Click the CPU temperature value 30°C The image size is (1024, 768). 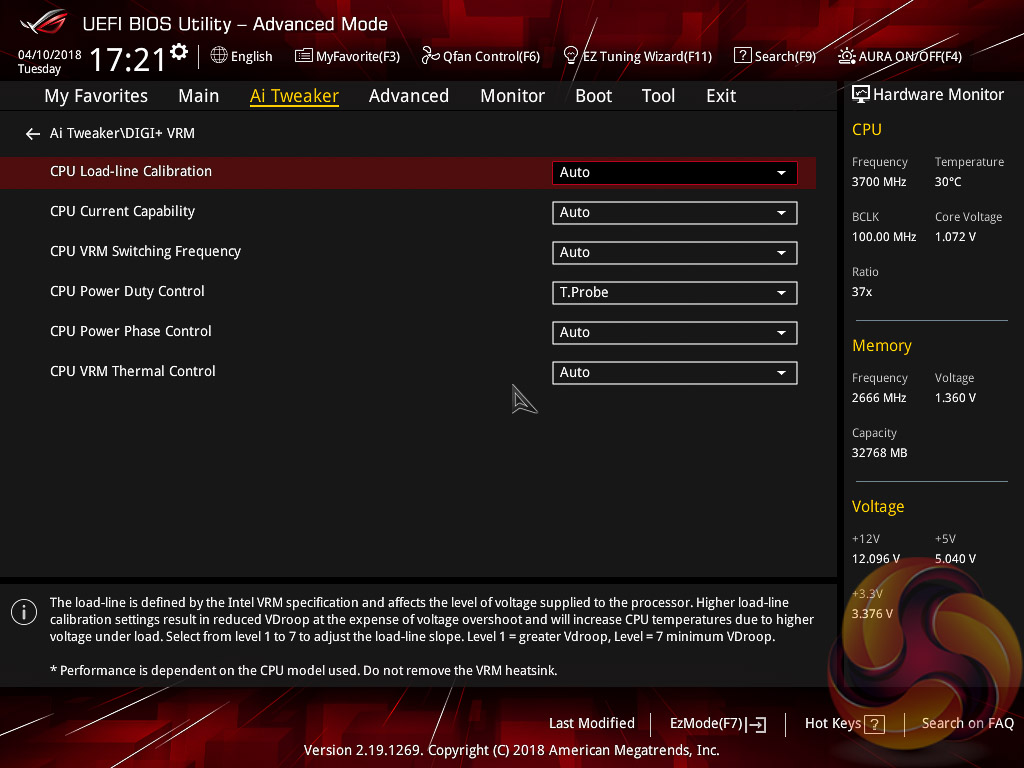948,182
